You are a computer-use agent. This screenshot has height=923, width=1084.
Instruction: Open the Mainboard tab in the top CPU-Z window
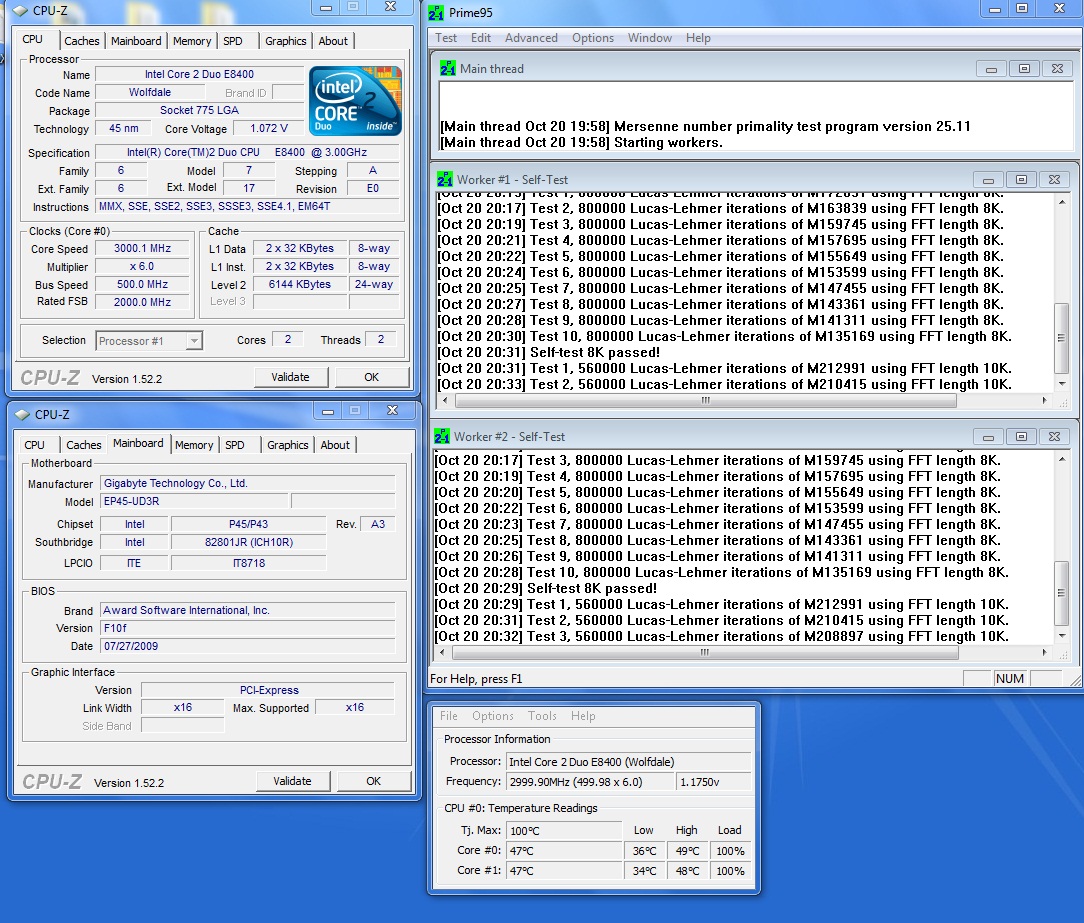click(136, 41)
